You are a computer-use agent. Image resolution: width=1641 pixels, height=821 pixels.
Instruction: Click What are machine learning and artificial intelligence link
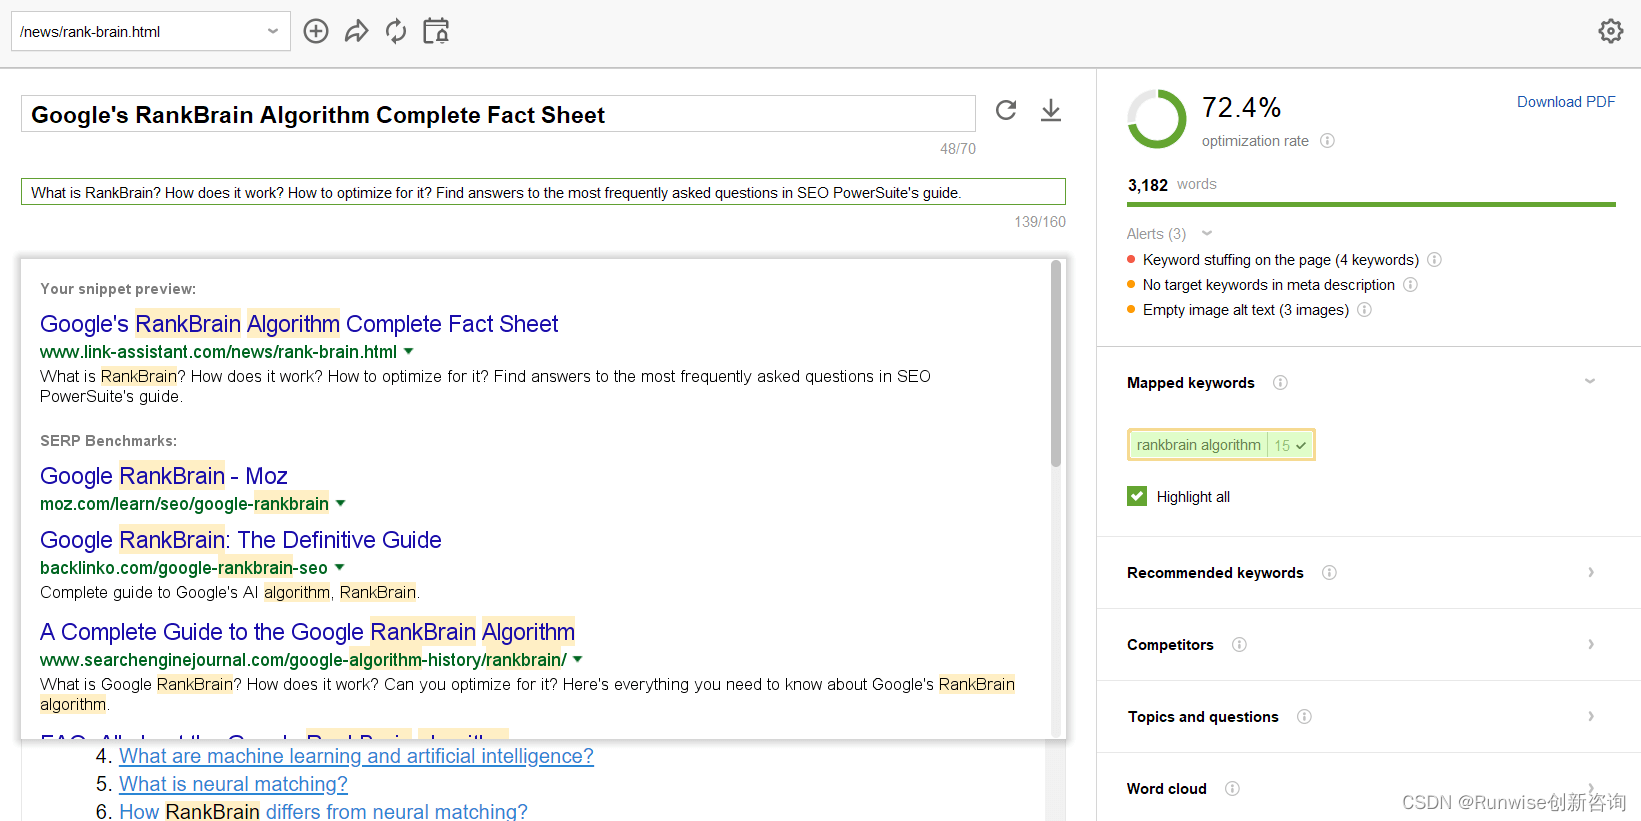coord(356,756)
